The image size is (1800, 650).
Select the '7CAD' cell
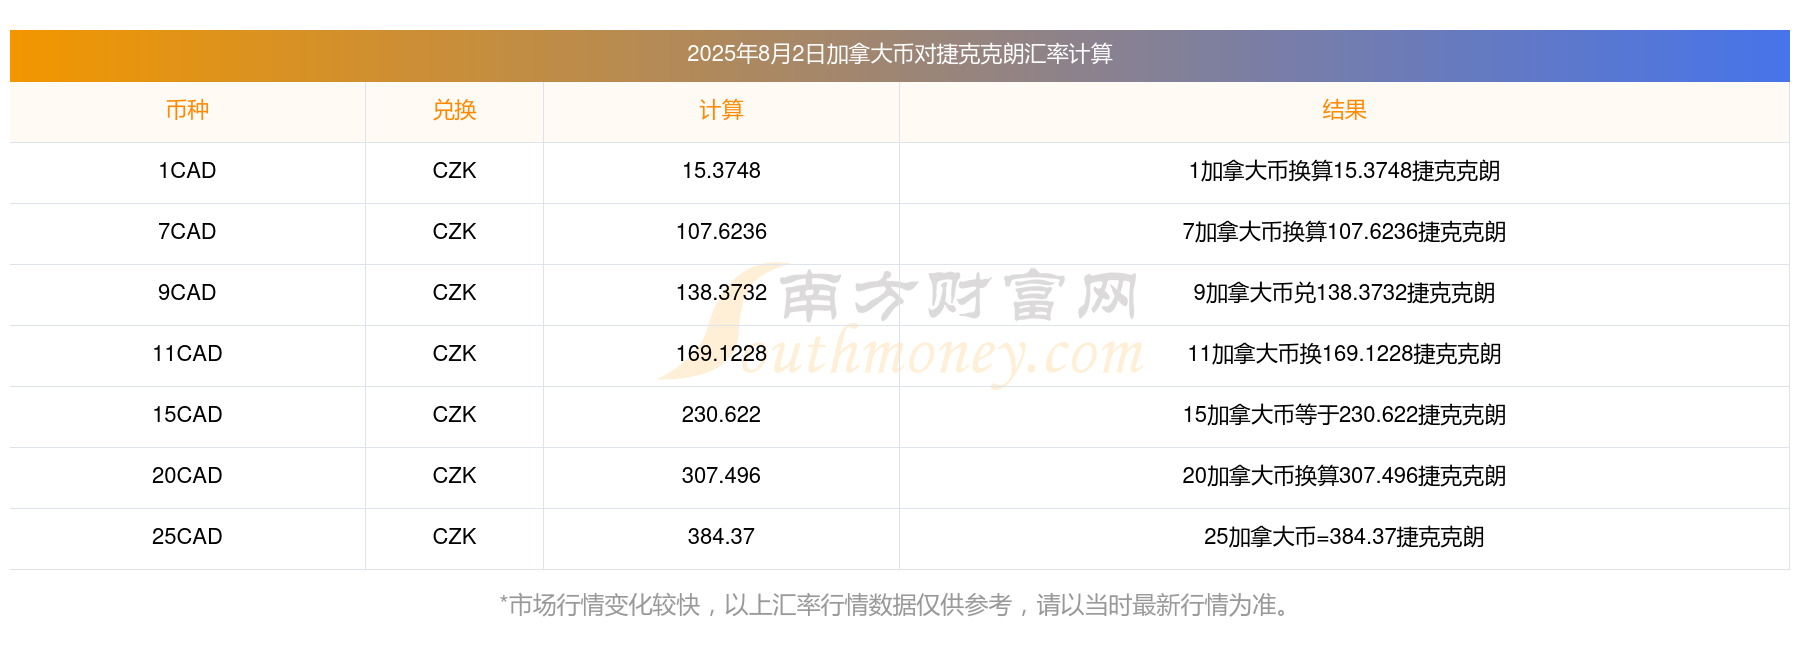click(x=187, y=232)
